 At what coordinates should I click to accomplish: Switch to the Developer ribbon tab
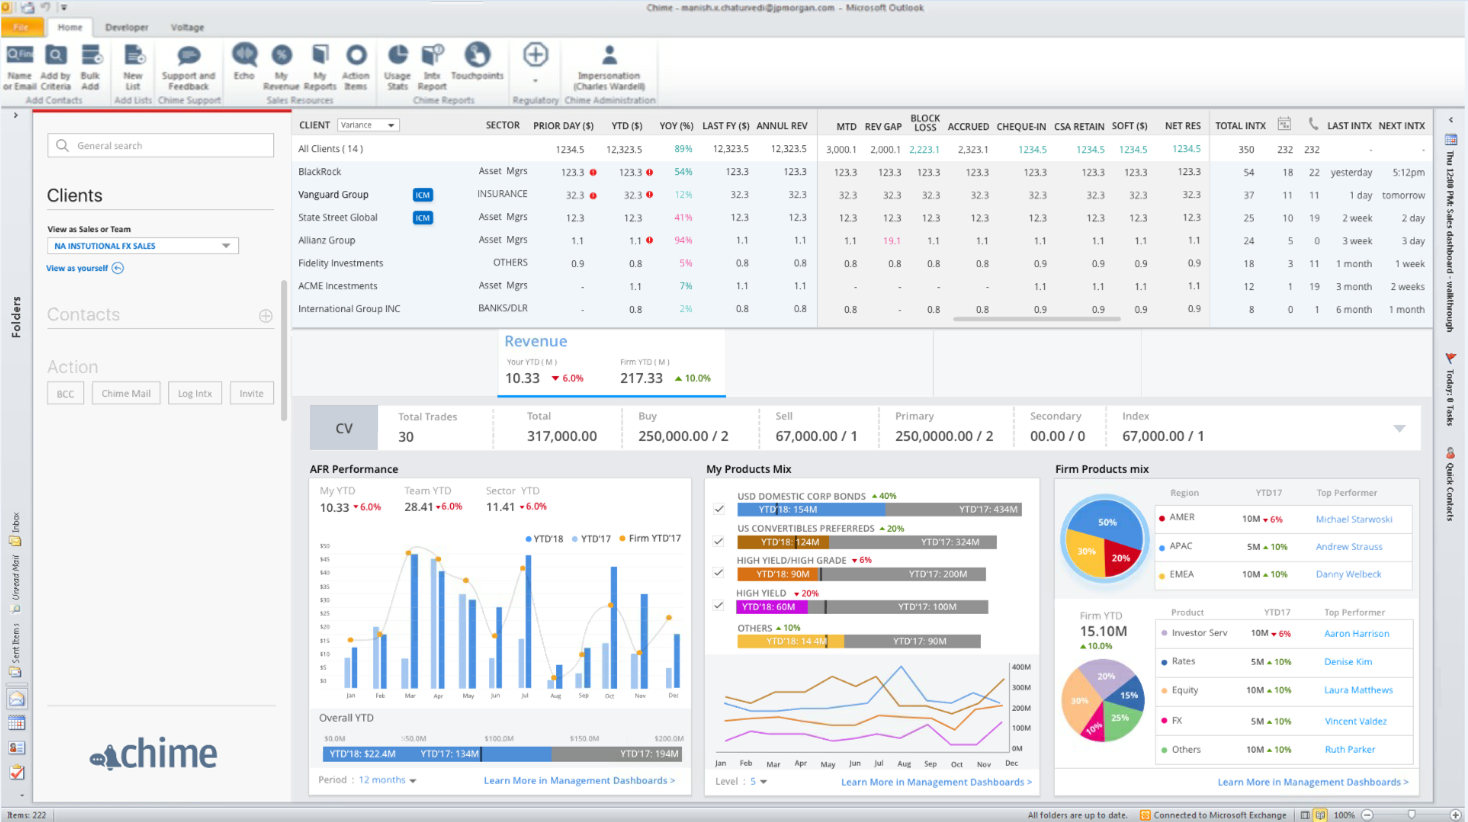click(127, 27)
